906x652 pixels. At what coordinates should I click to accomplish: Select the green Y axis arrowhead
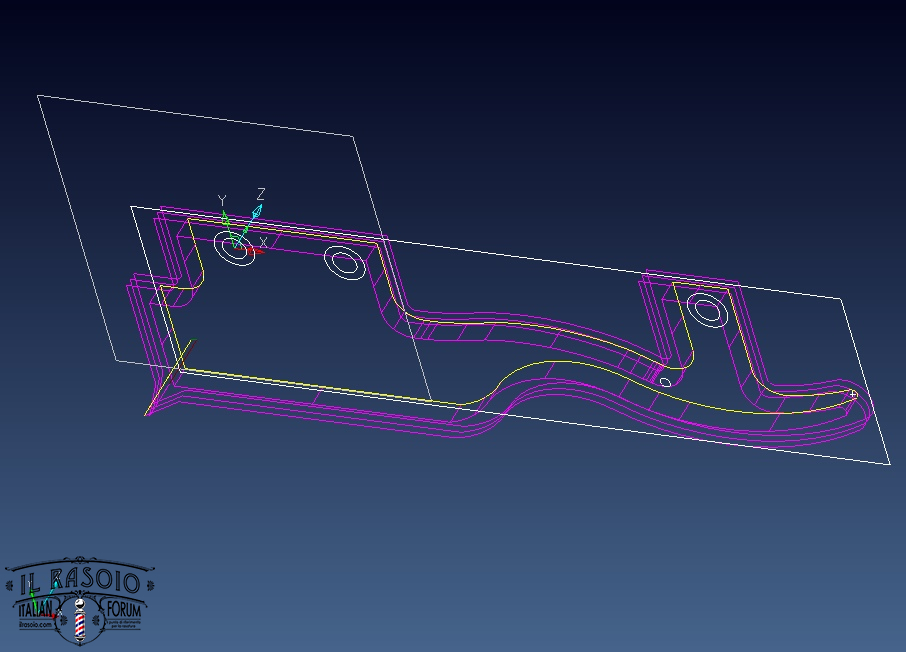point(226,216)
